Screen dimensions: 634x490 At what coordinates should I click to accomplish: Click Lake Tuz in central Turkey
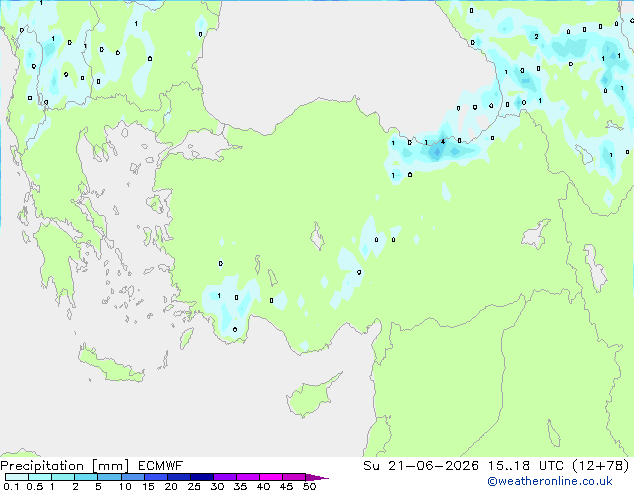coord(317,237)
